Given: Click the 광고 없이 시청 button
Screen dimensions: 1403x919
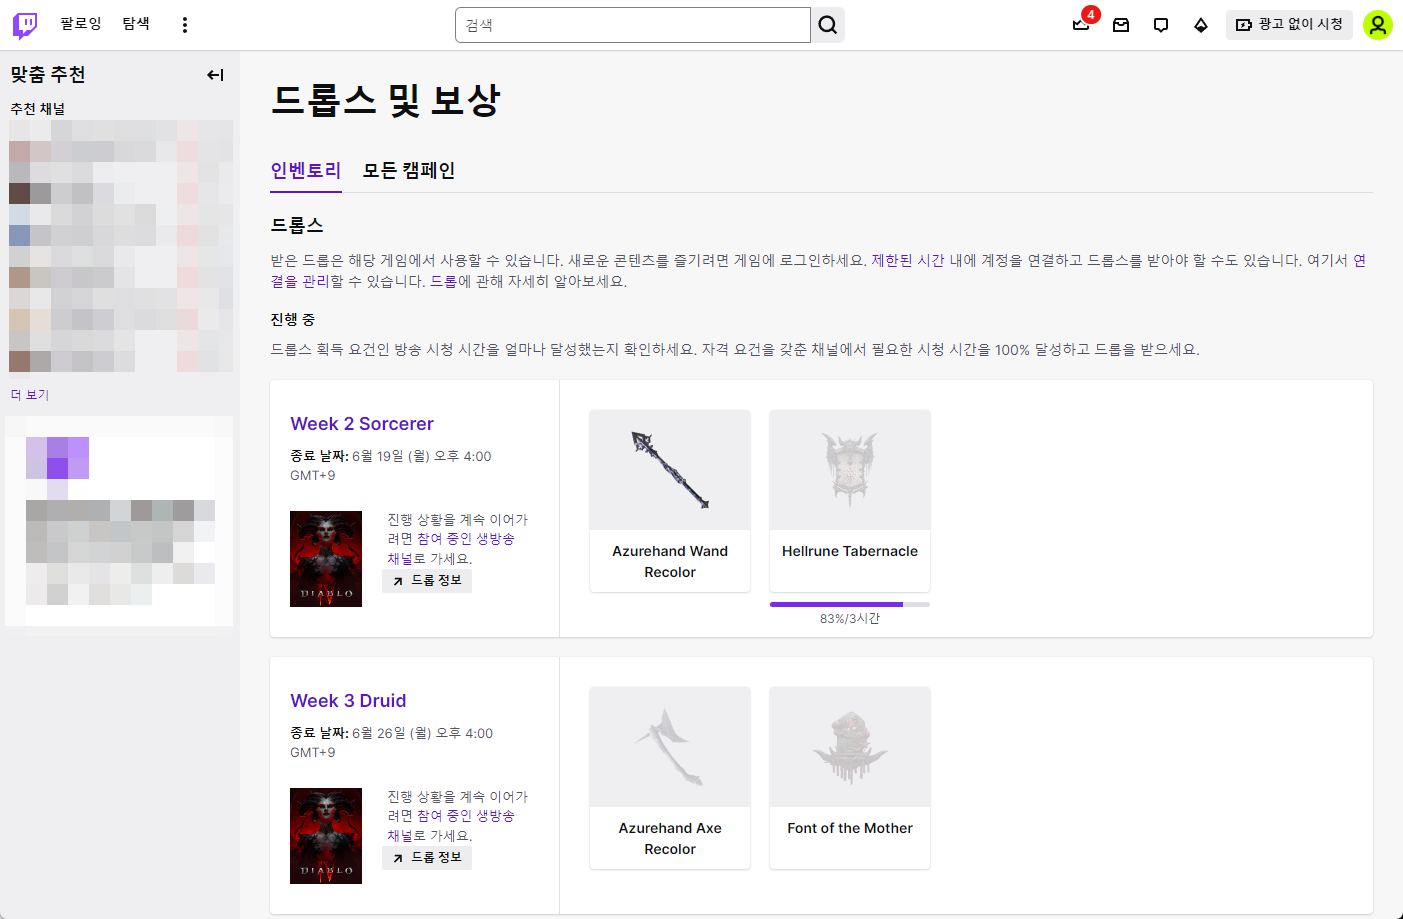Looking at the screenshot, I should (x=1289, y=25).
